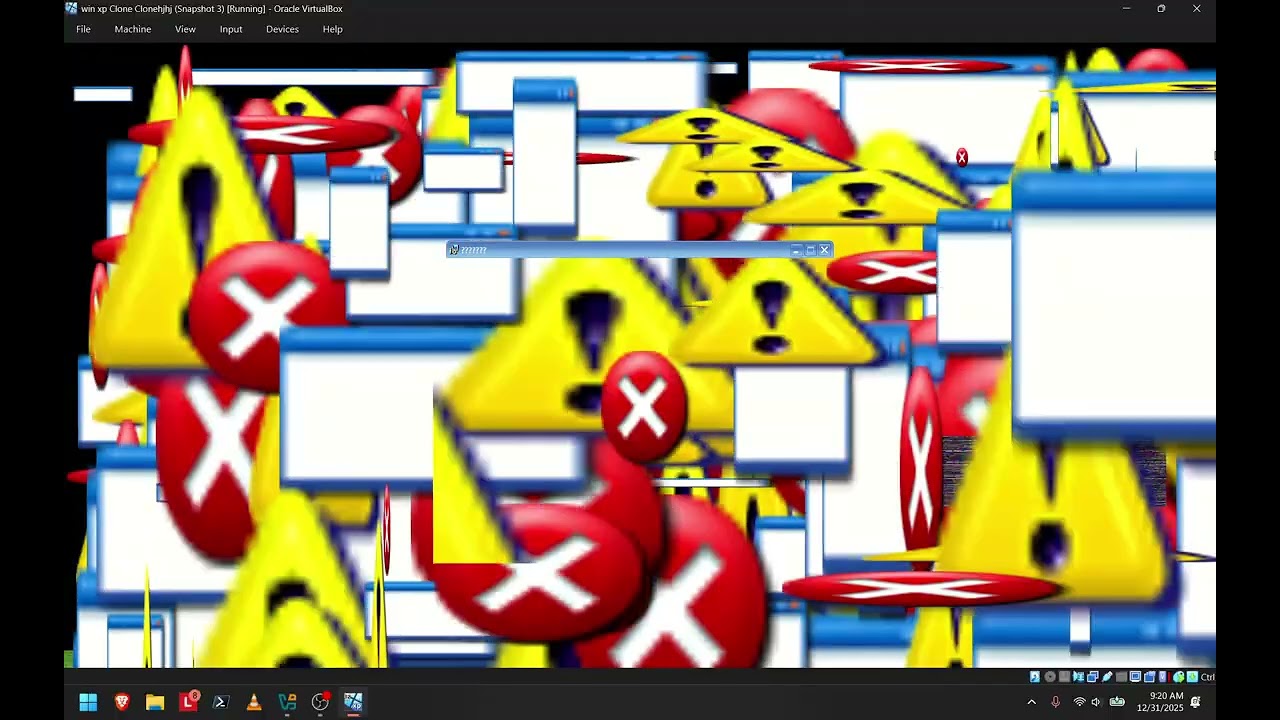Open the notification bell icon
The width and height of the screenshot is (1280, 720).
click(1196, 702)
